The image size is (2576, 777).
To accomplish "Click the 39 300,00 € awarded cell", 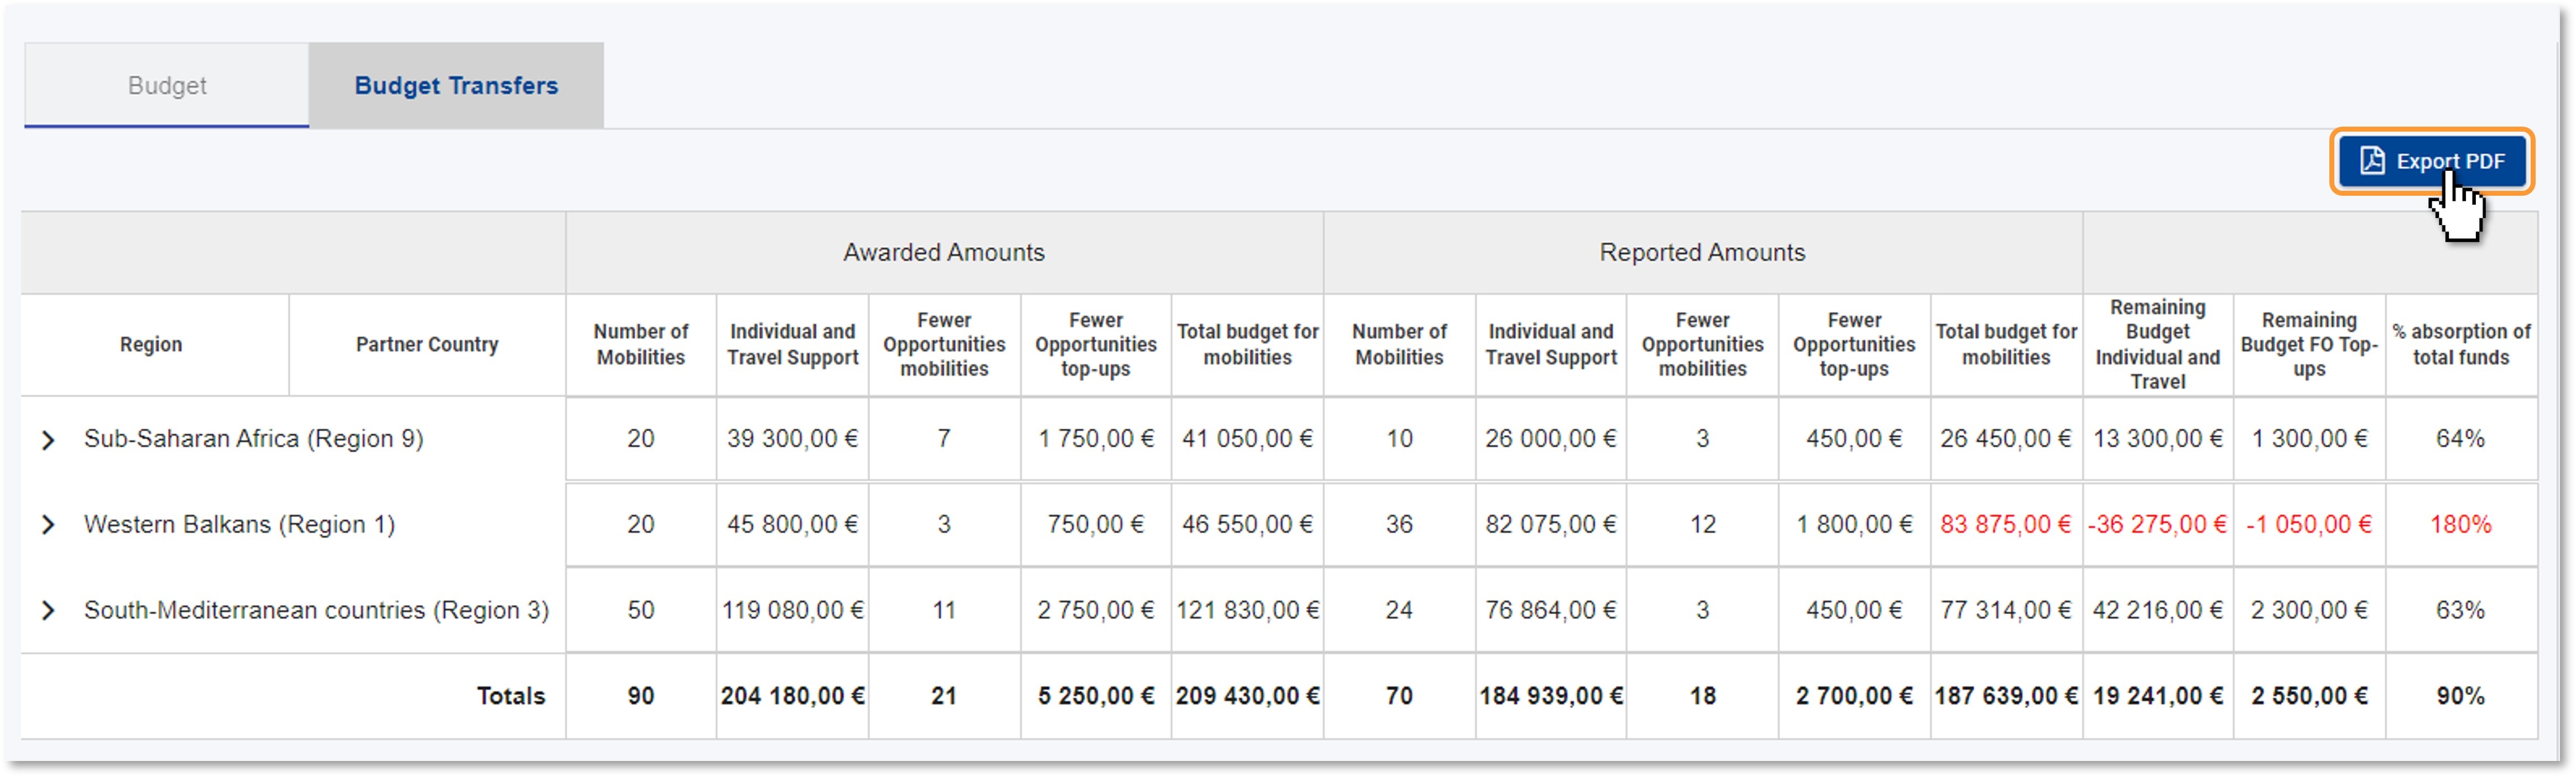I will click(x=792, y=439).
